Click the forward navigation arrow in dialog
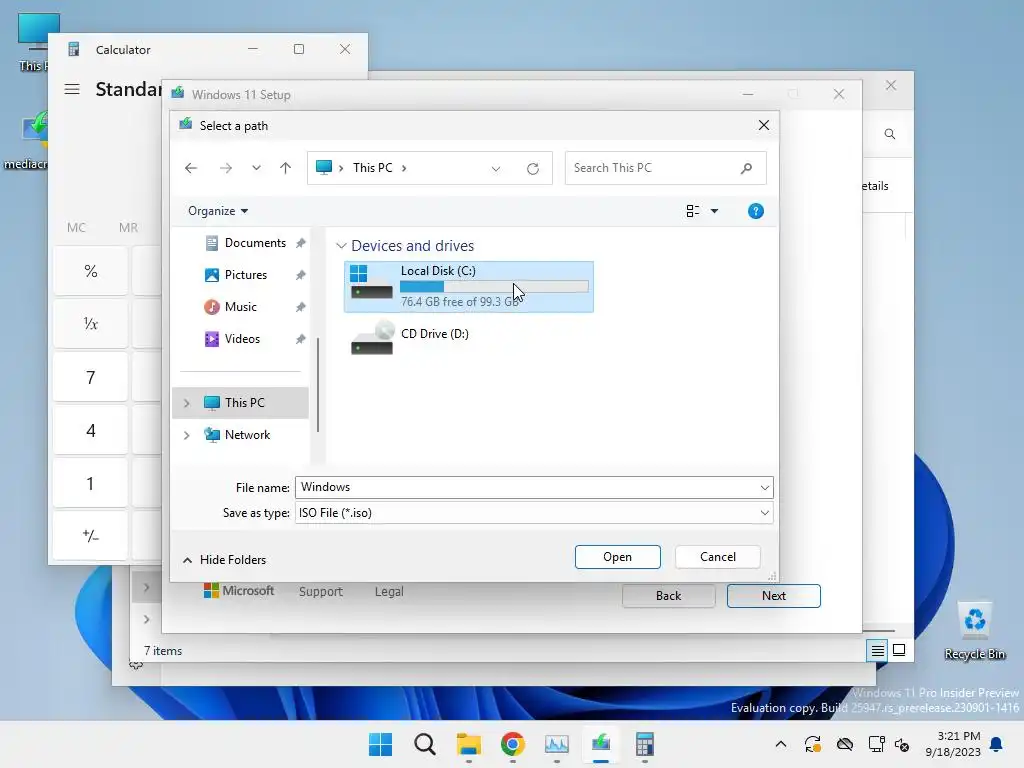 [226, 168]
